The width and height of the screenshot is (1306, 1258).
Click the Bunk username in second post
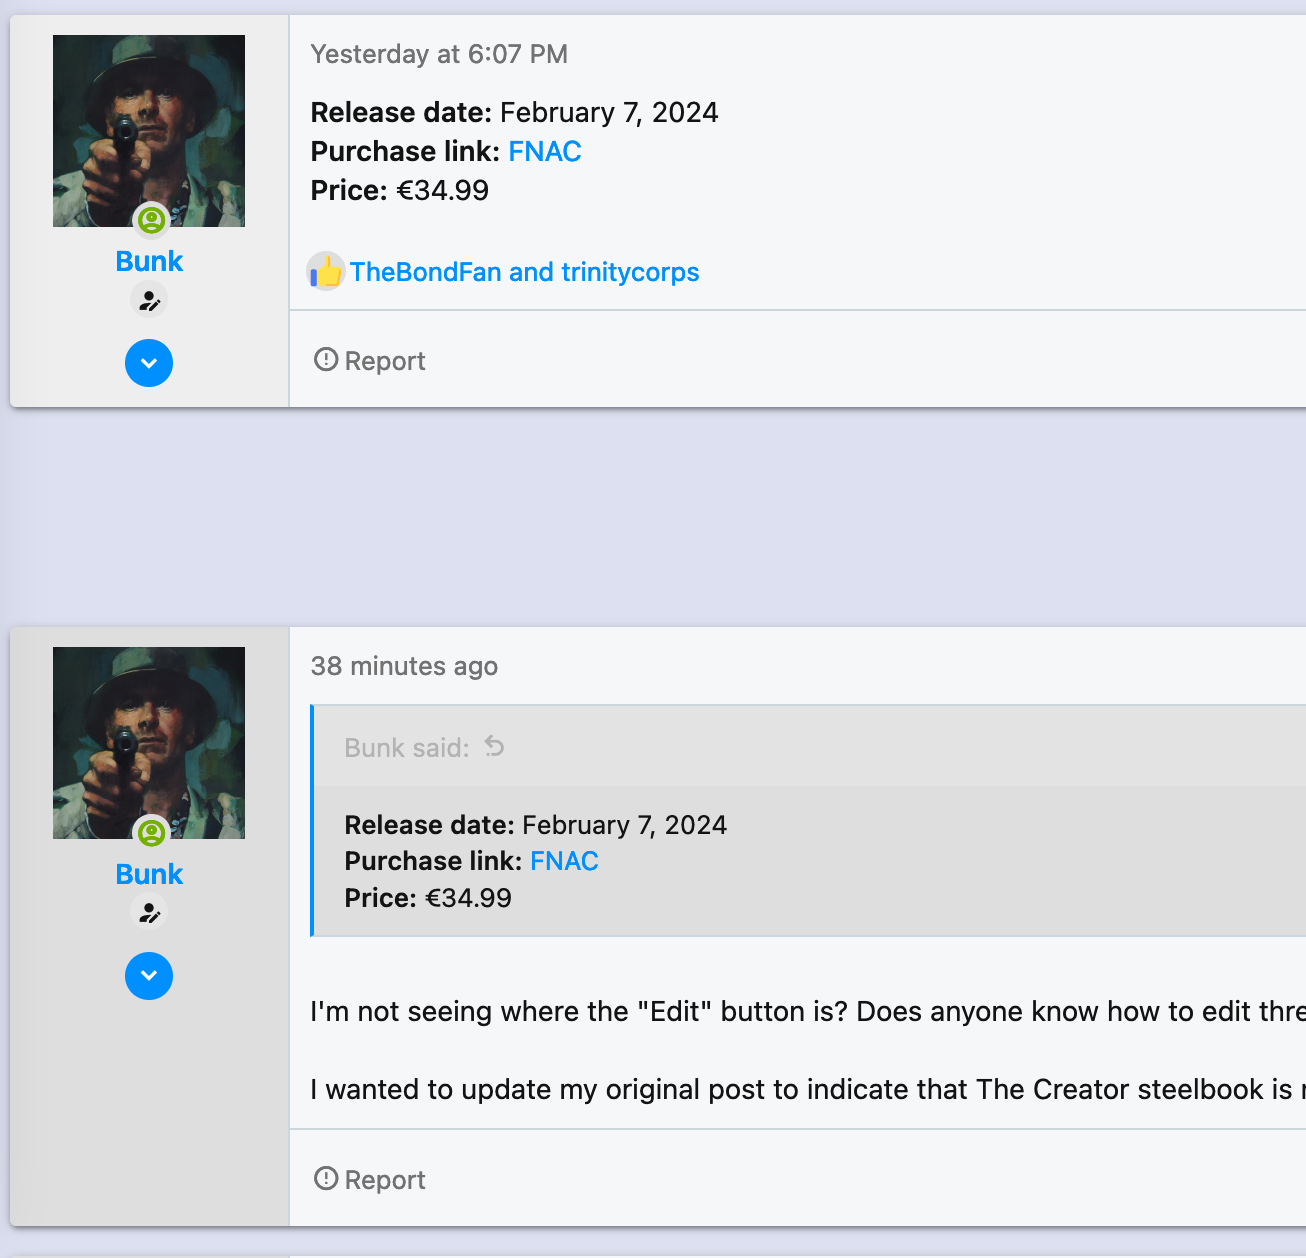tap(149, 874)
